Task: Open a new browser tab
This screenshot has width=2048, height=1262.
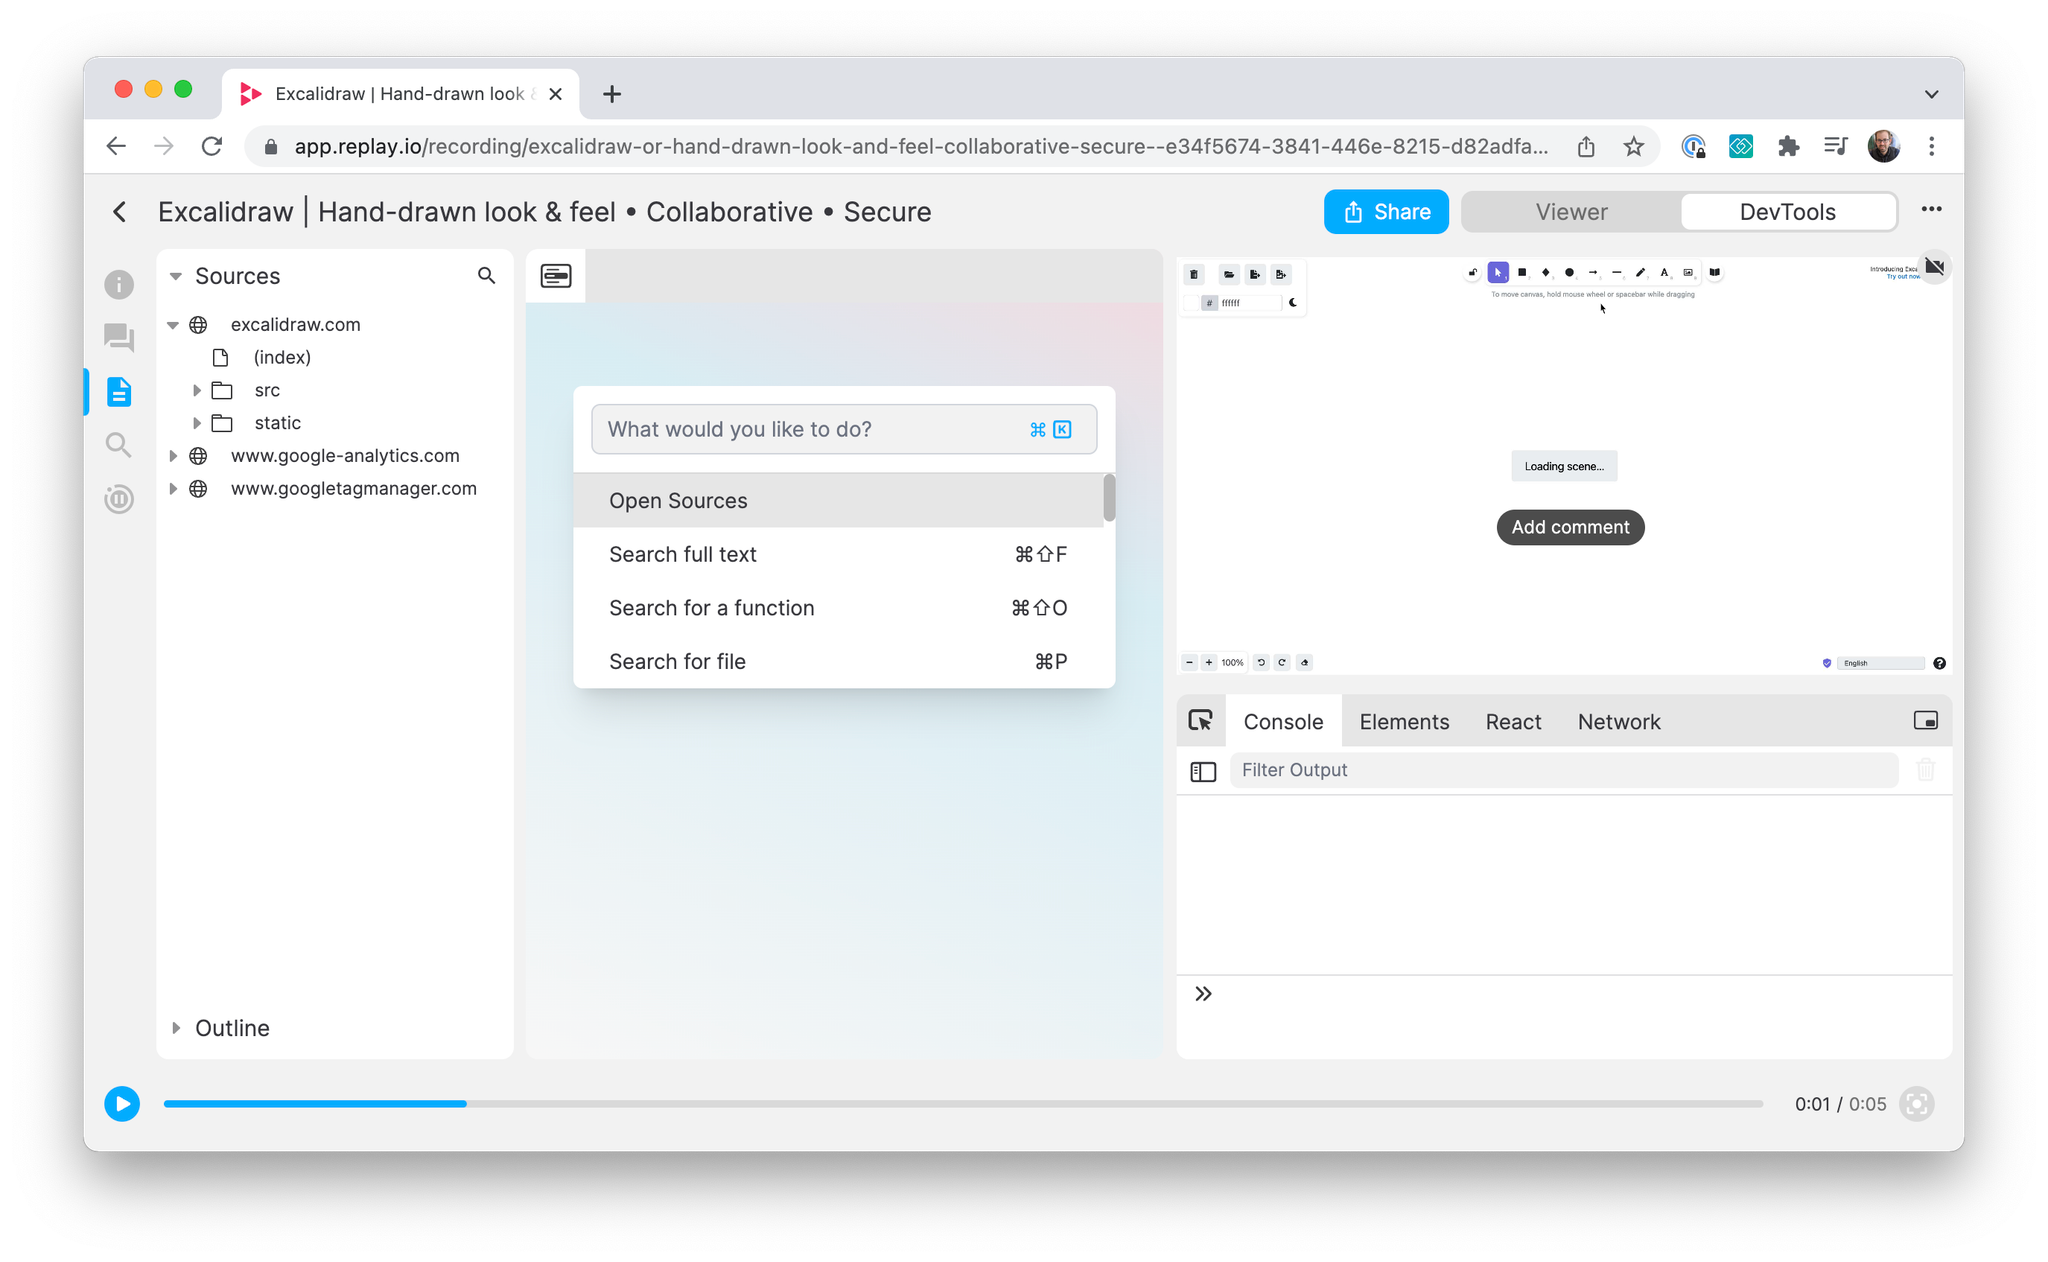Action: [x=612, y=94]
